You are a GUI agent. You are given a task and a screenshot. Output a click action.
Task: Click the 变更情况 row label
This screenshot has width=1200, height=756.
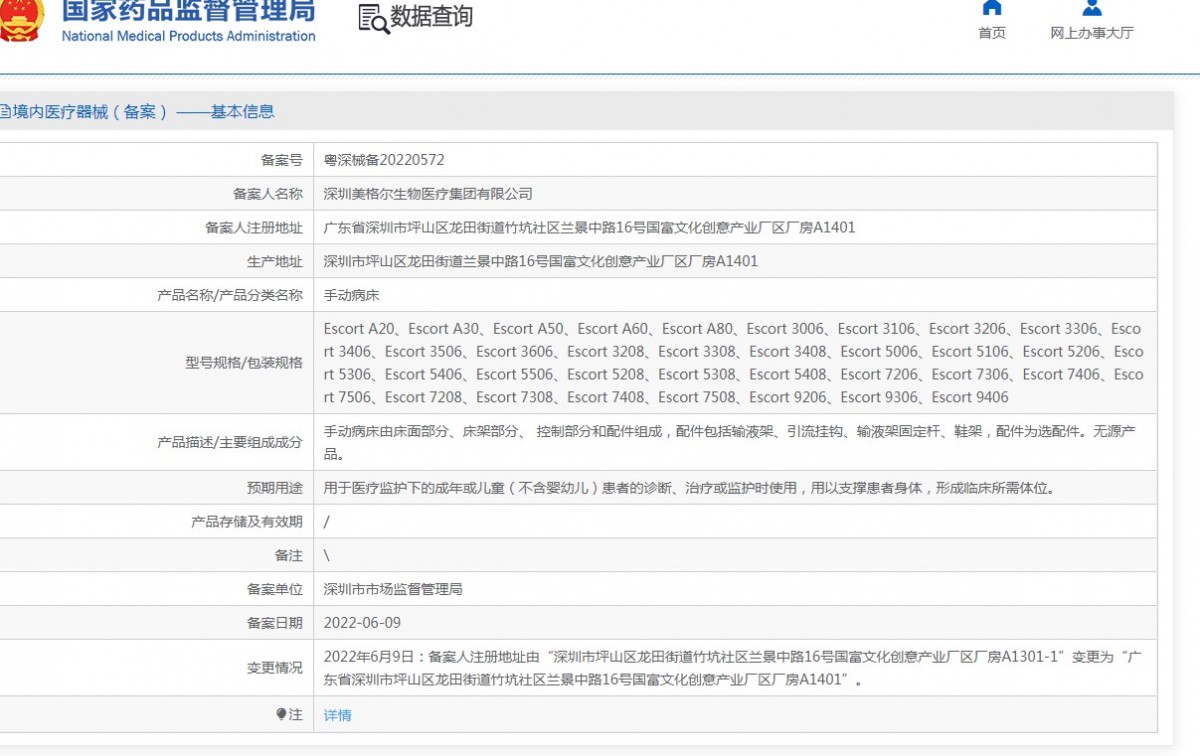pyautogui.click(x=275, y=668)
